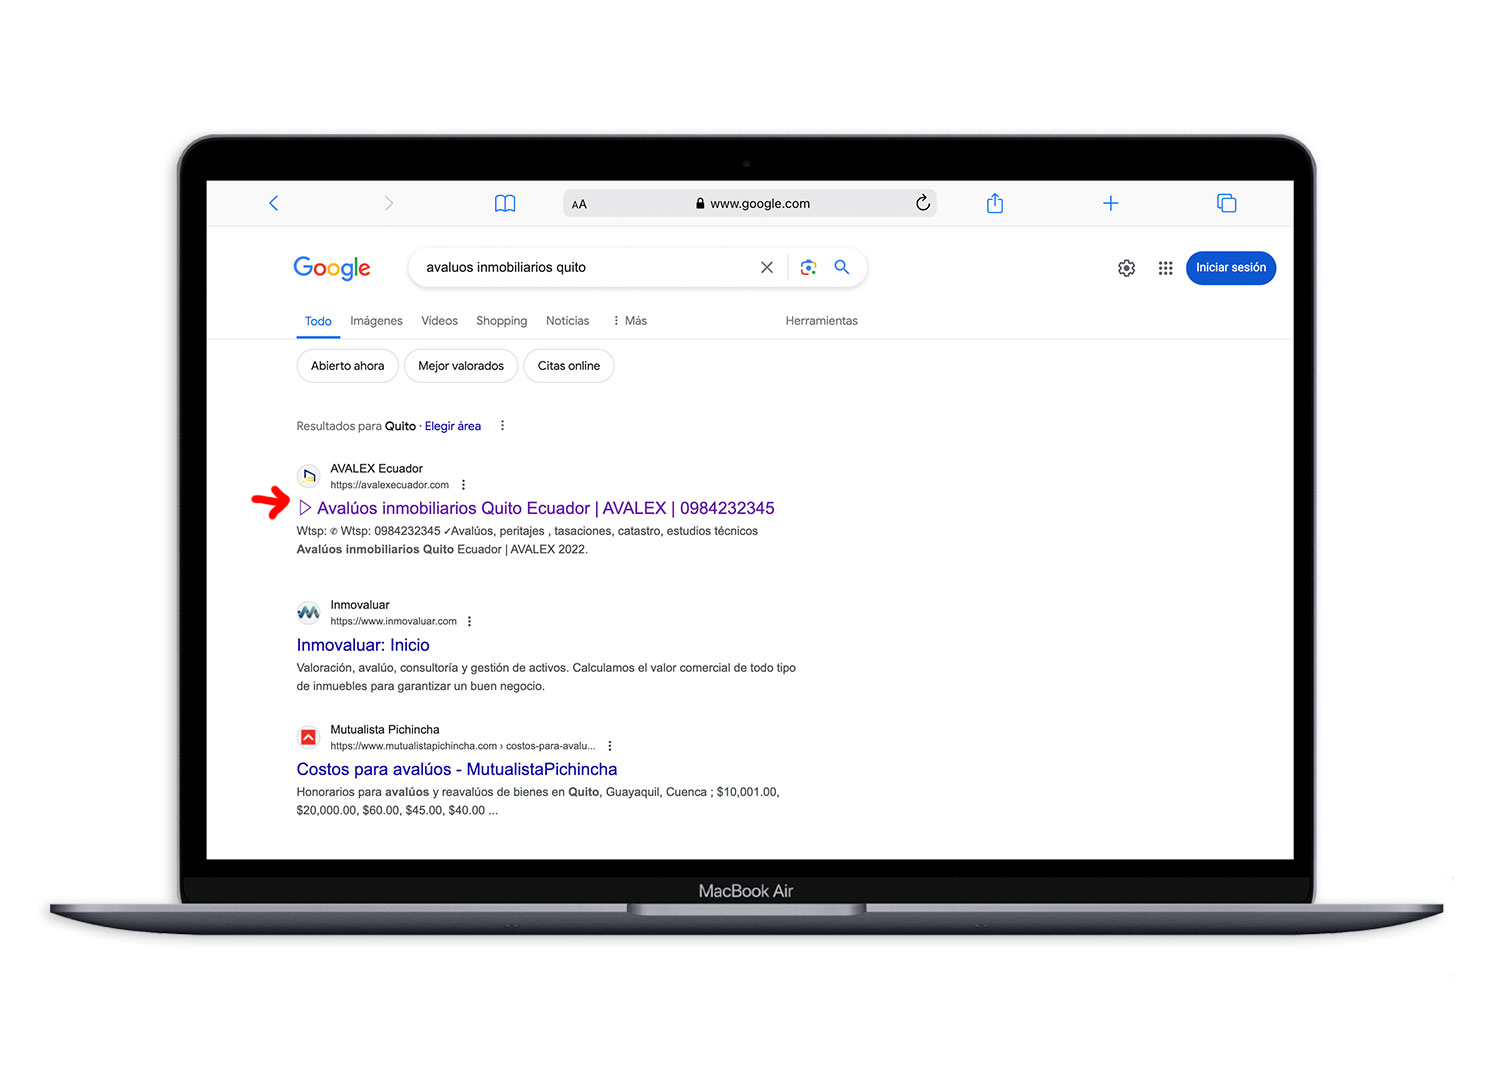Add a new tab with plus icon
The height and width of the screenshot is (1083, 1500).
(x=1110, y=203)
